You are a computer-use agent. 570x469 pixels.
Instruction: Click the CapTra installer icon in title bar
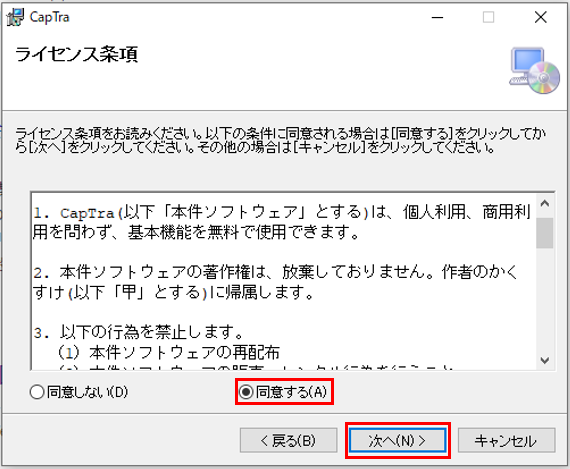(x=15, y=17)
